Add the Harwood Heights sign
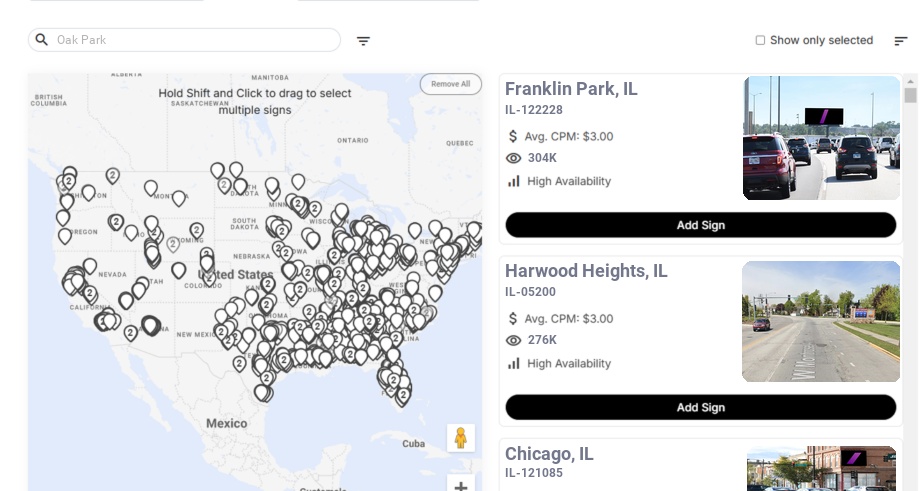Viewport: 920px width, 491px height. pos(700,407)
